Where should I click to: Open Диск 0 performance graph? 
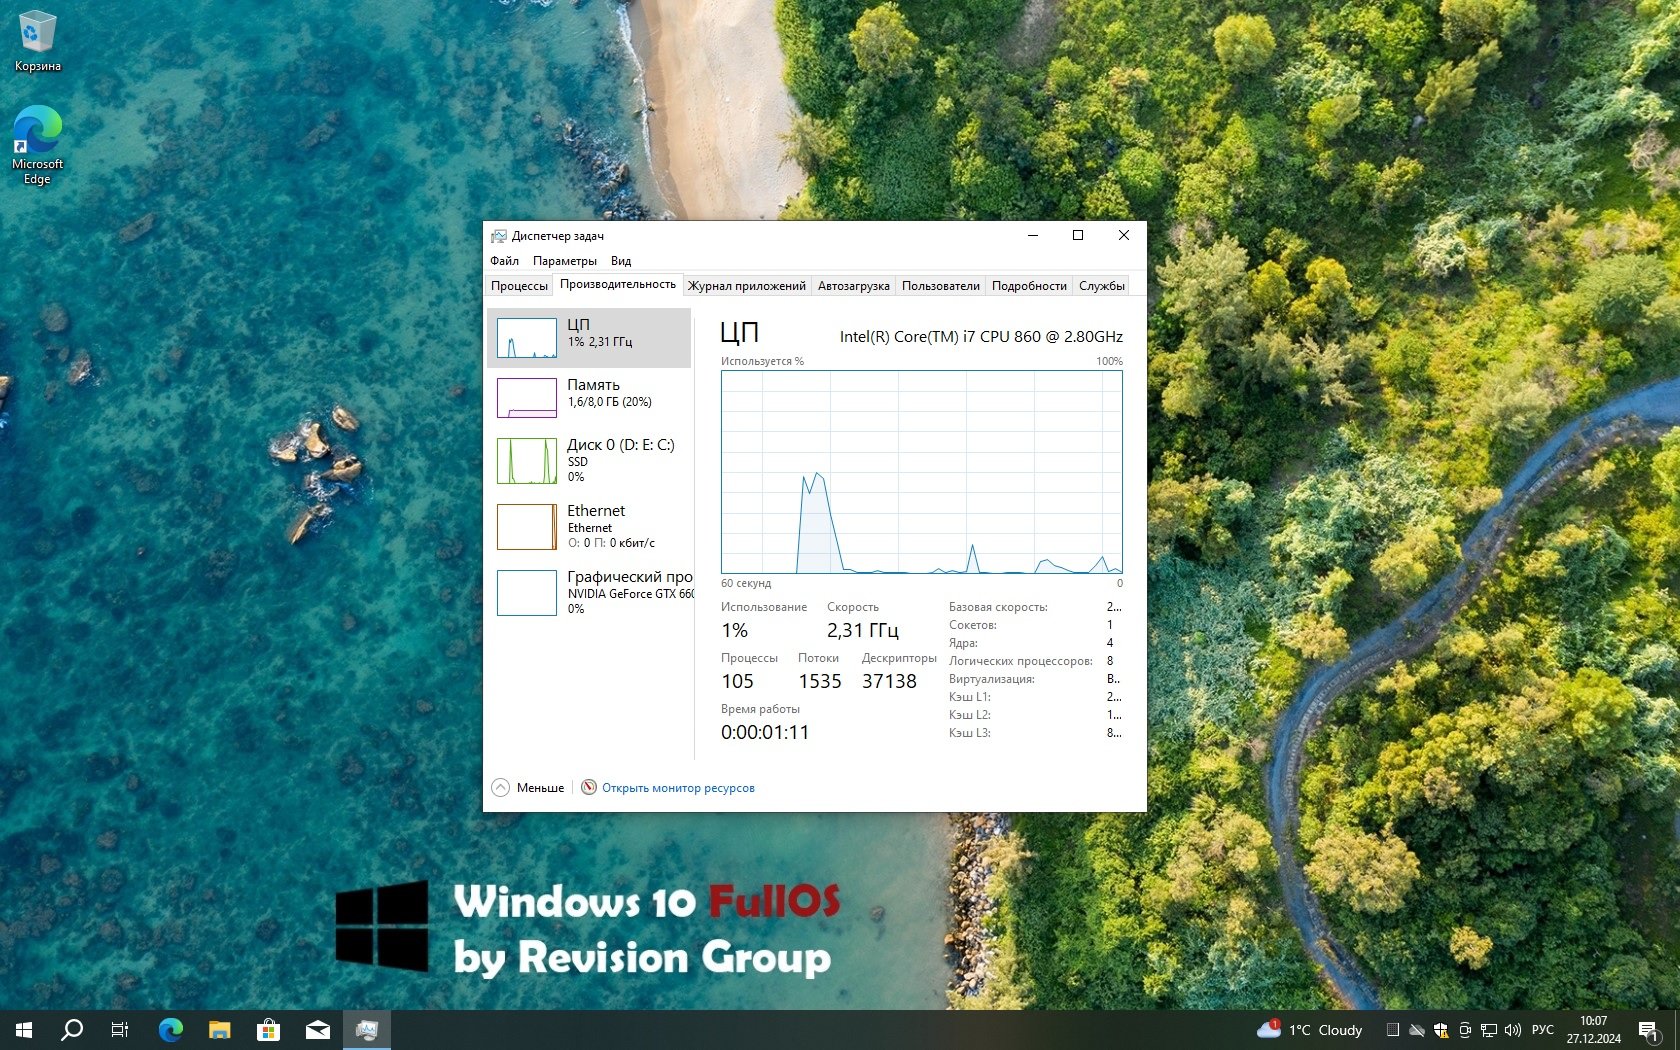pyautogui.click(x=590, y=460)
